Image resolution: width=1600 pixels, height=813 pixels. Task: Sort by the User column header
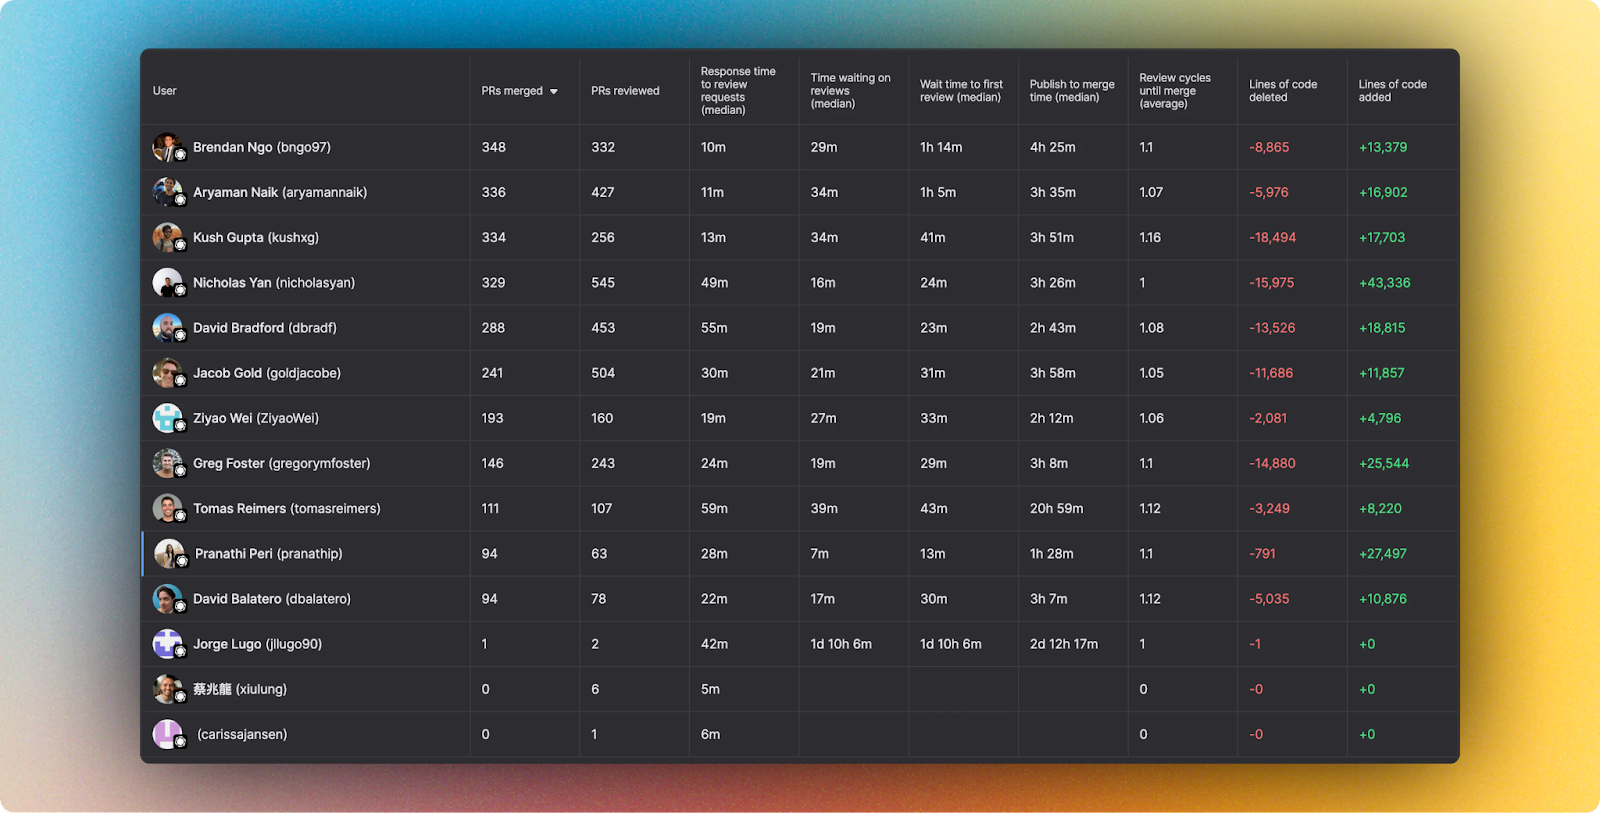tap(164, 91)
